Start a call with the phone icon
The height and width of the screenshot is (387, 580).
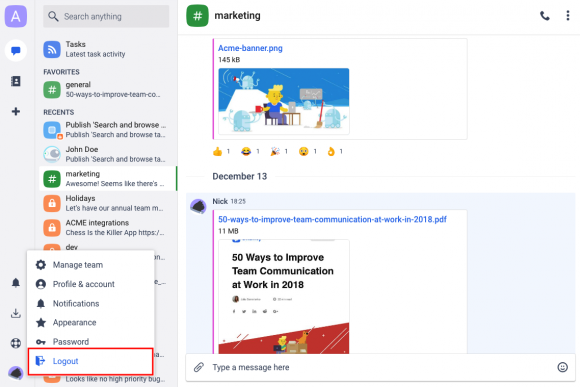click(x=544, y=16)
